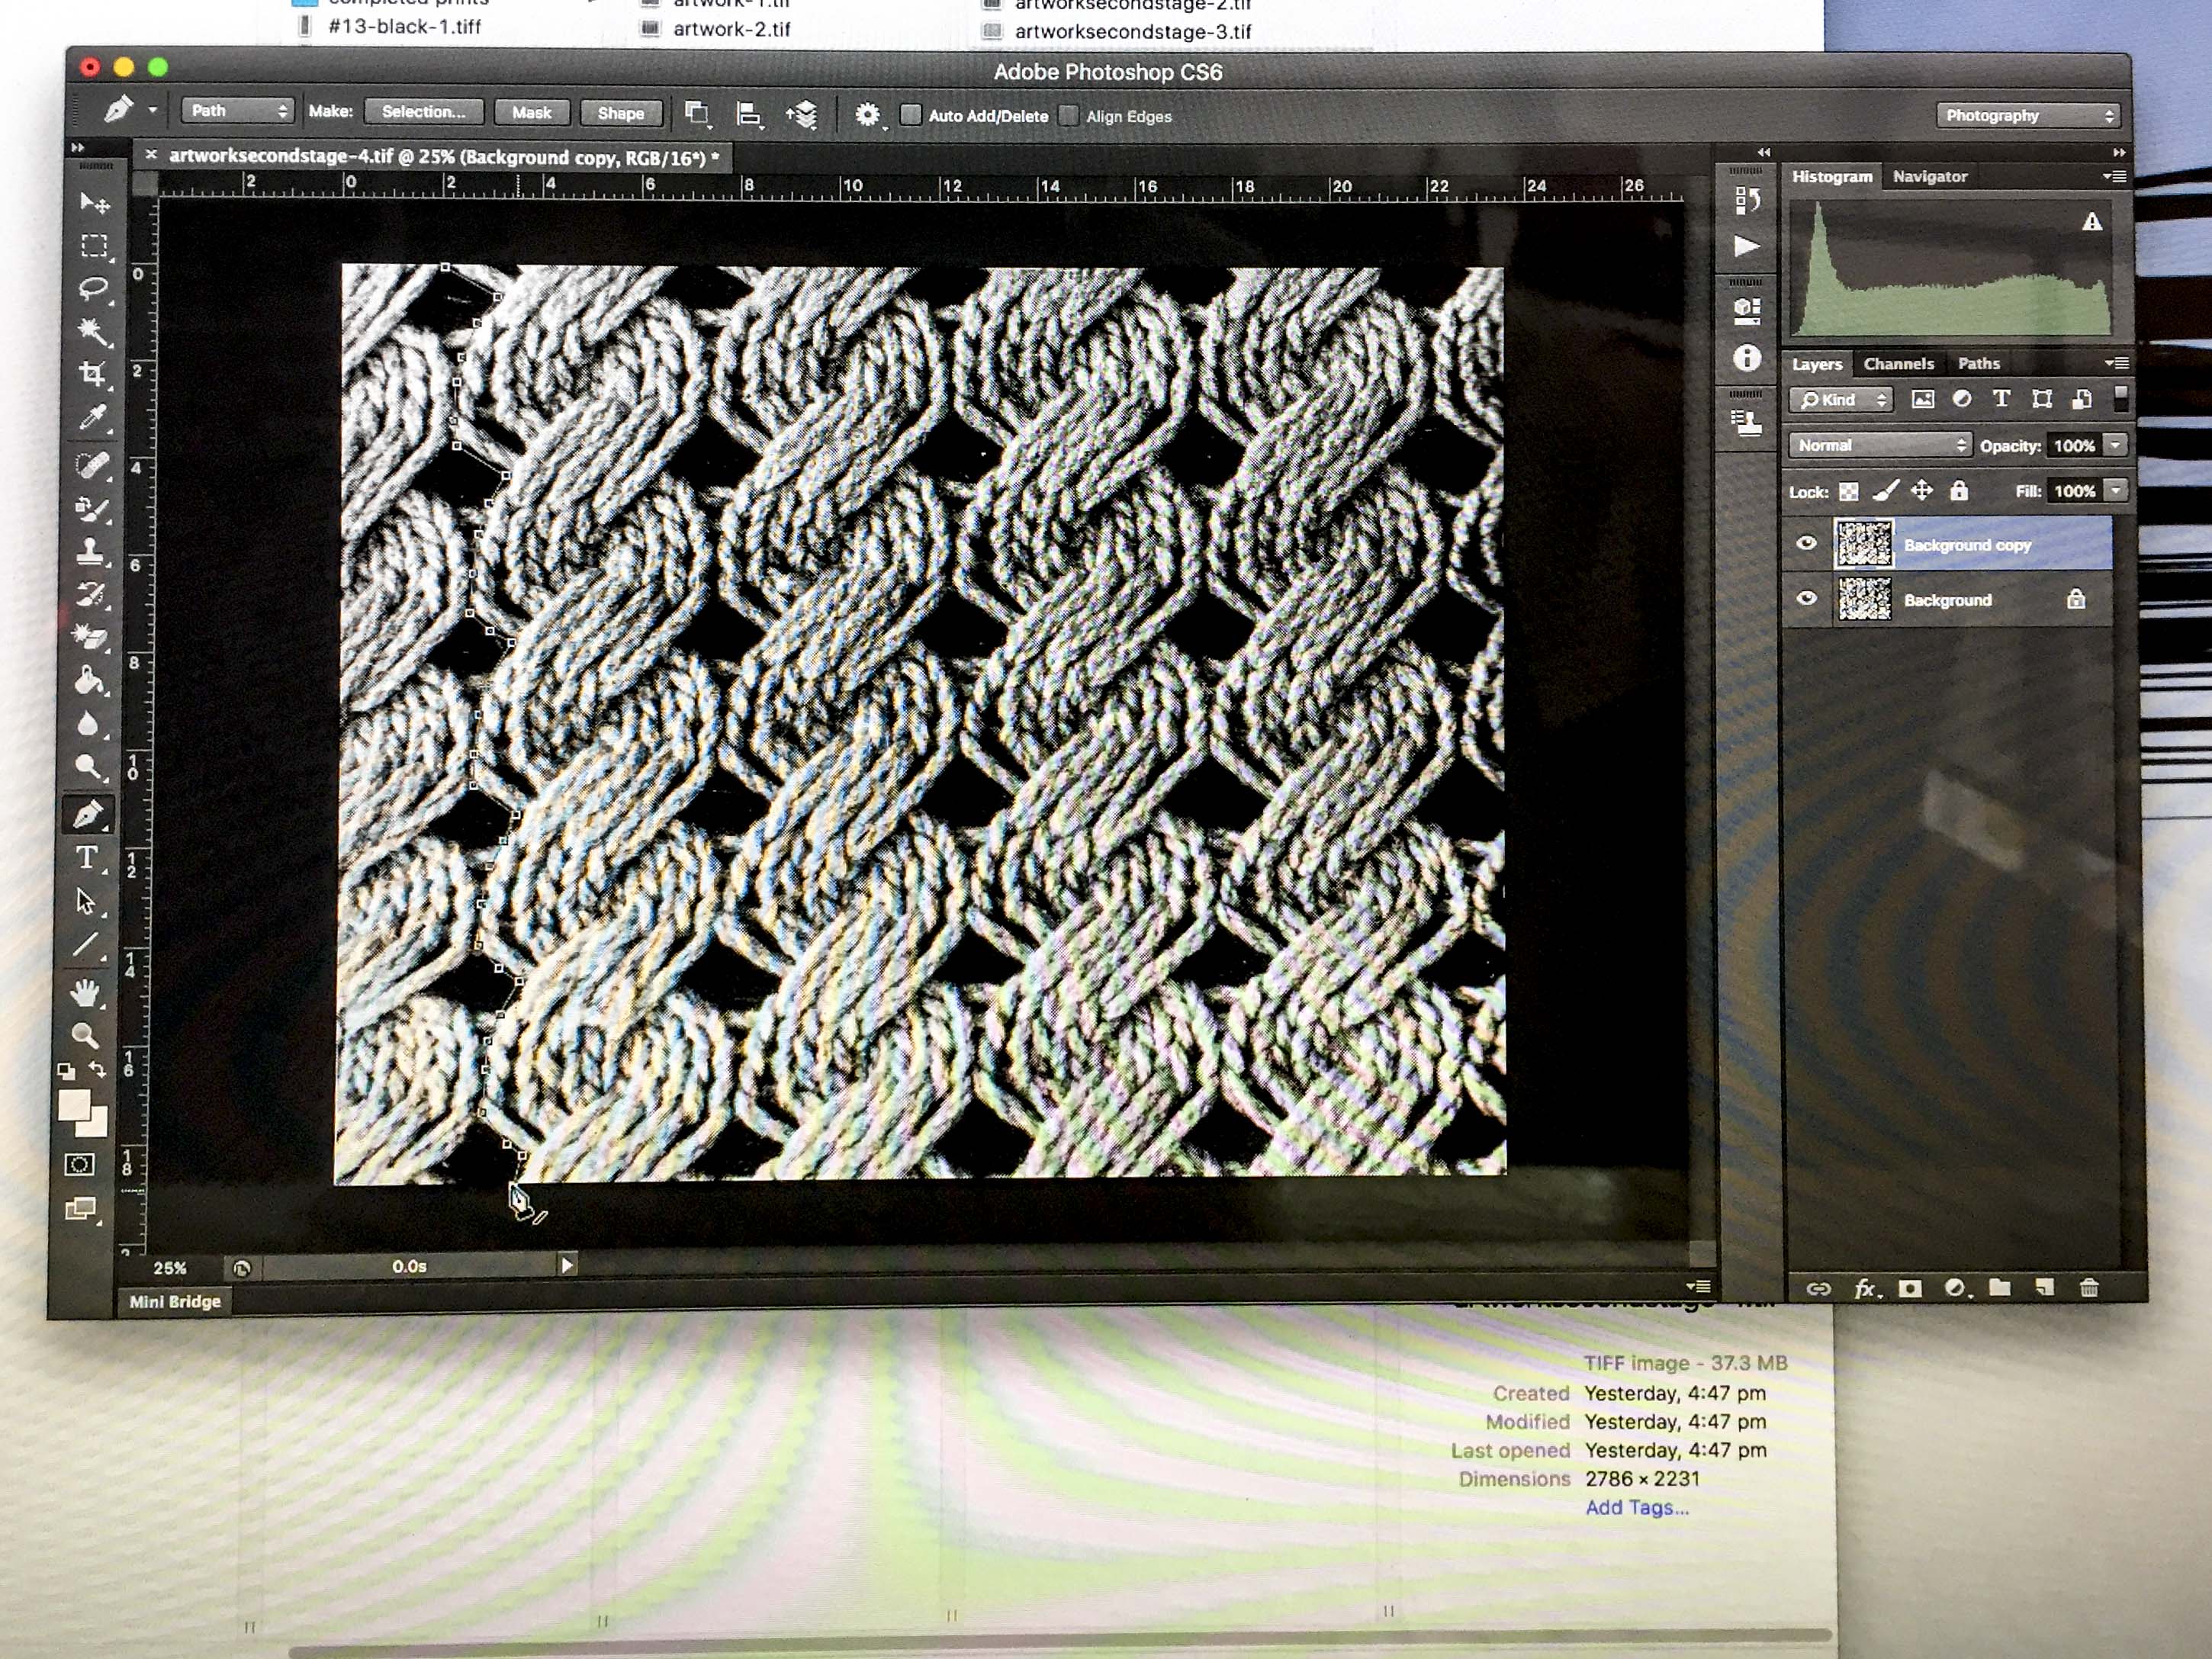Open the Histogram panel menu

2114,176
